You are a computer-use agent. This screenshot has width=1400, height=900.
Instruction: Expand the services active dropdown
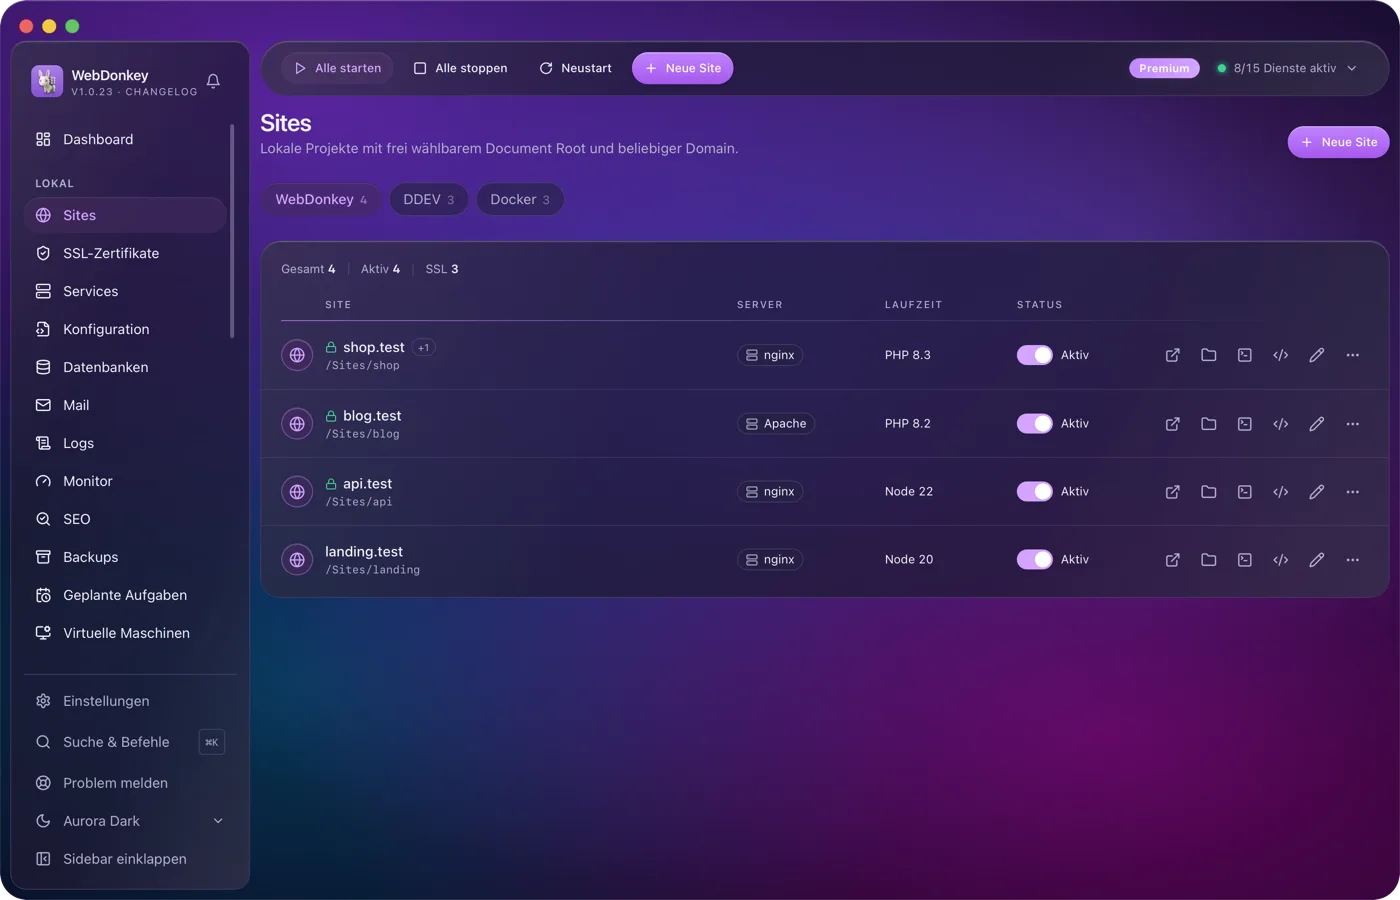pos(1288,68)
